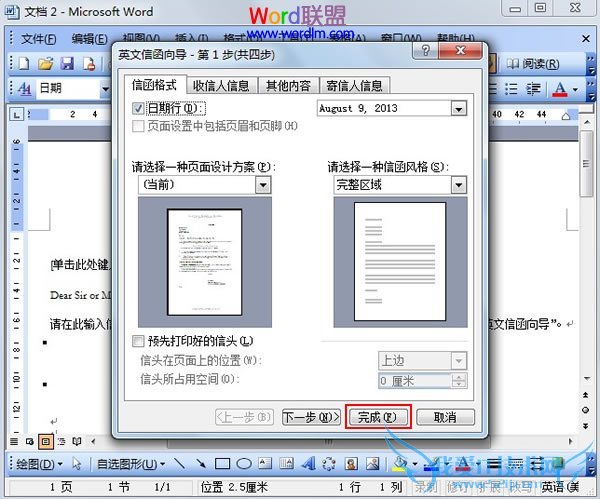Image resolution: width=600 pixels, height=499 pixels.
Task: Switch to the 信函格式 tab
Action: (155, 85)
